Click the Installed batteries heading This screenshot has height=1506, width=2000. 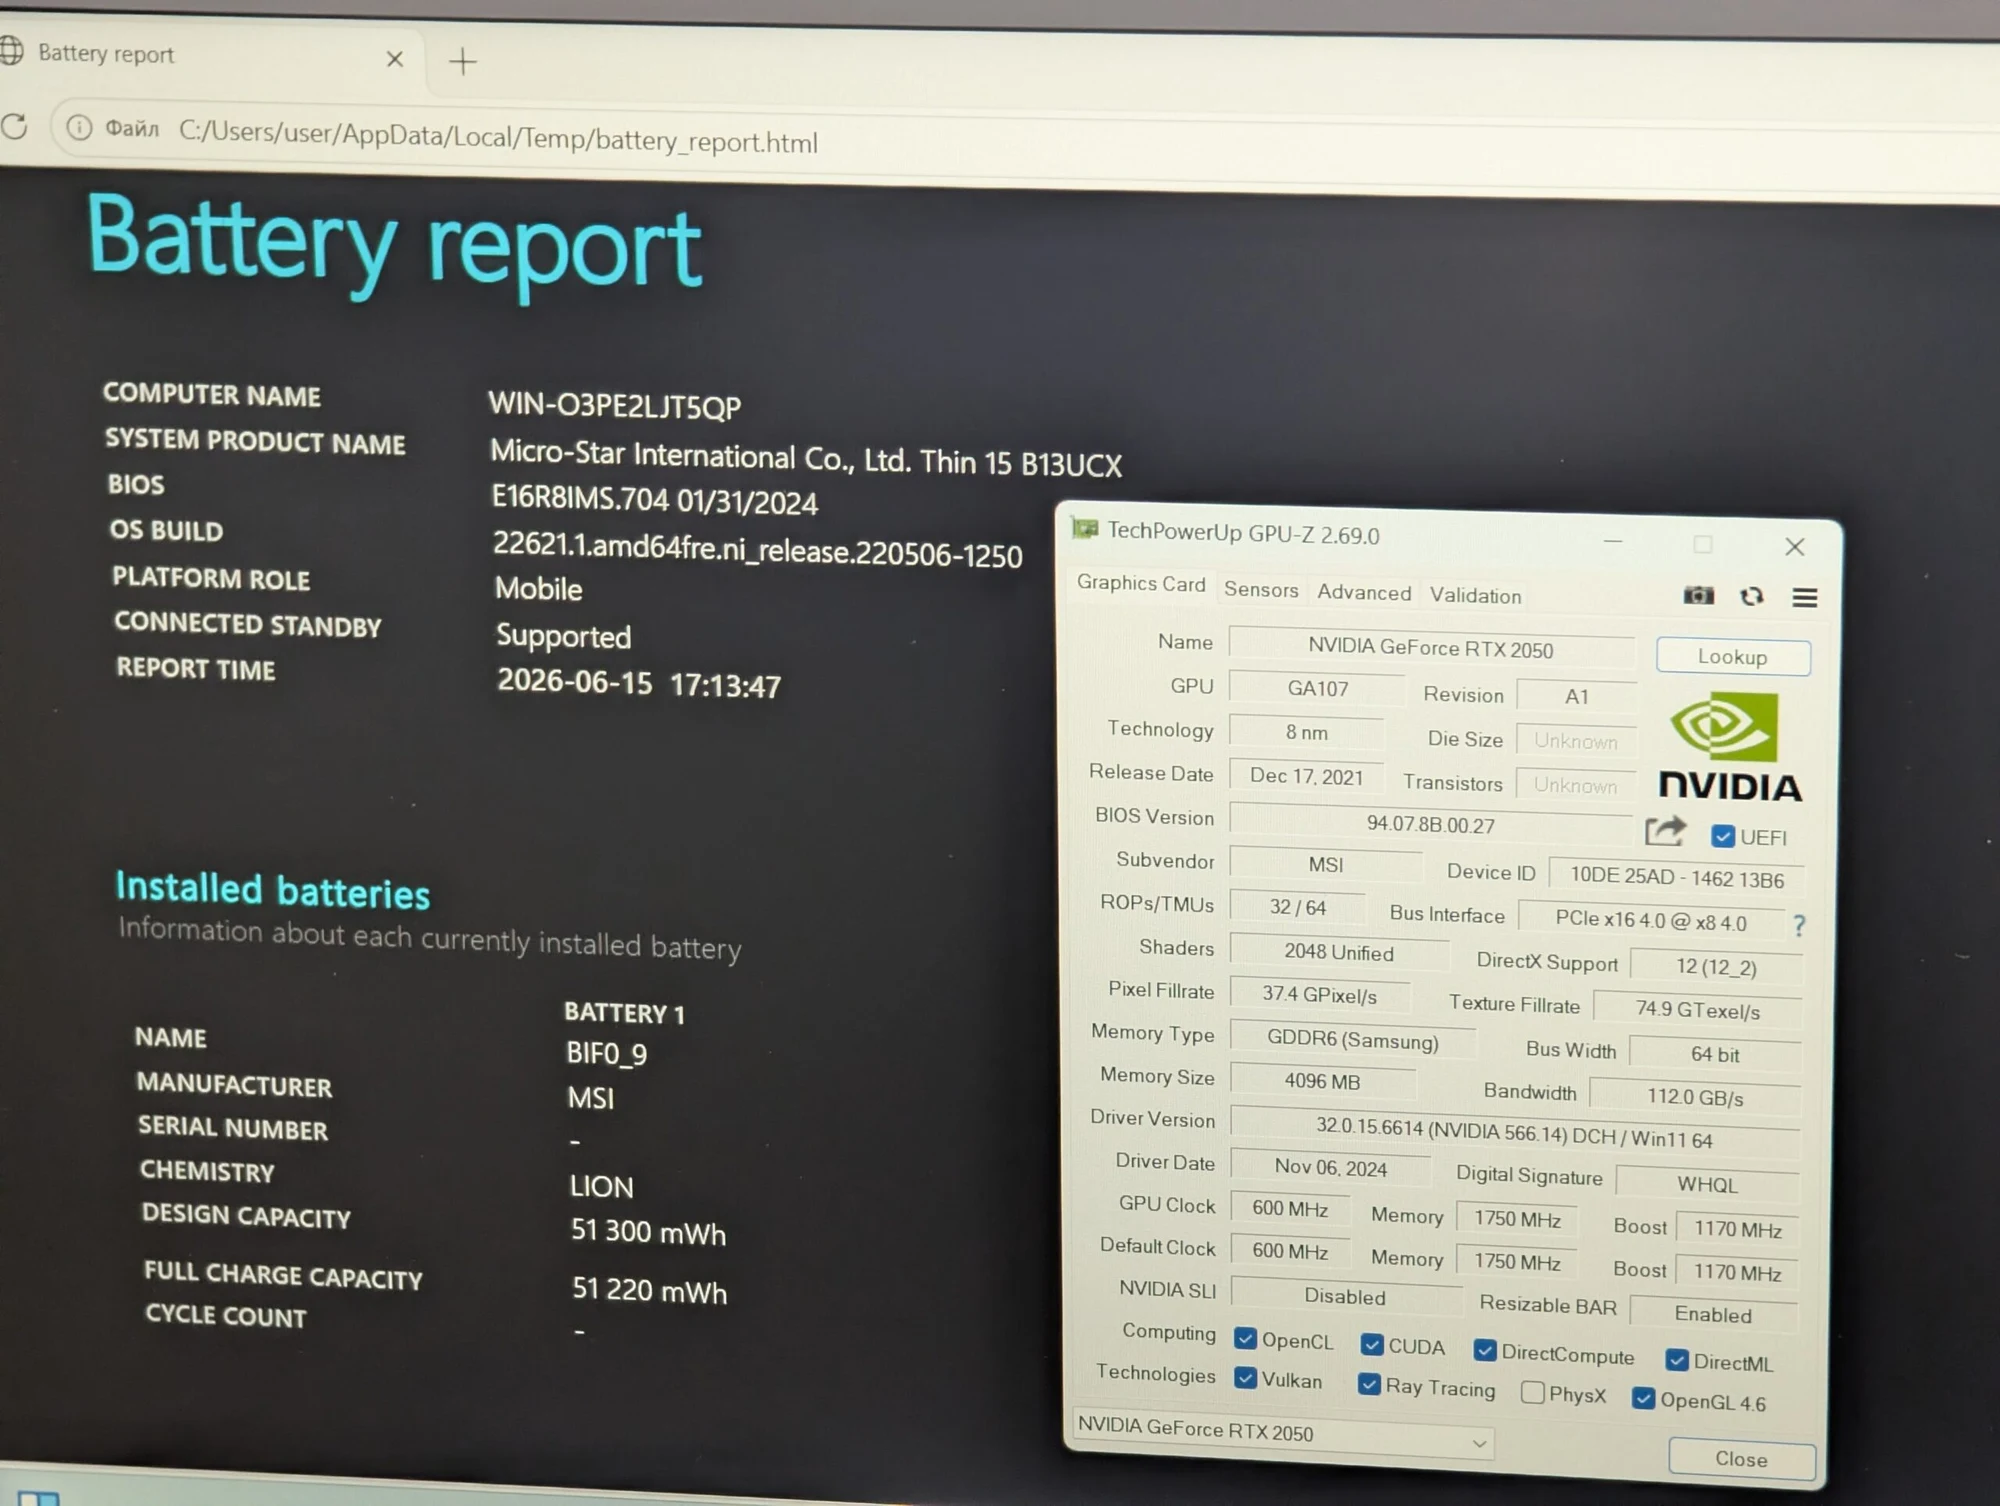(x=272, y=890)
